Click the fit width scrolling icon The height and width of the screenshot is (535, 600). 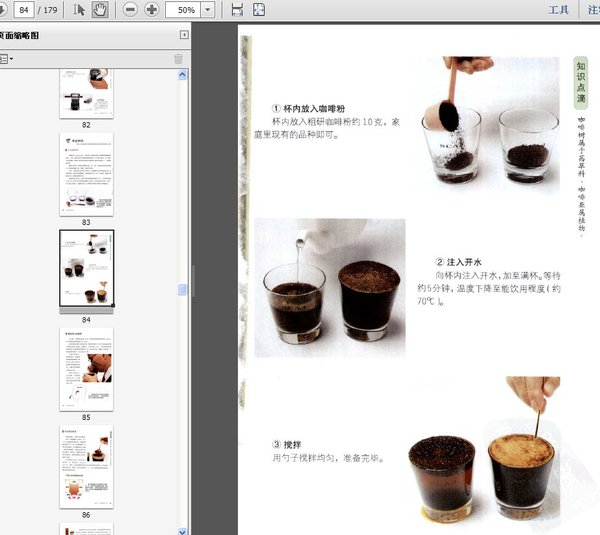[237, 10]
